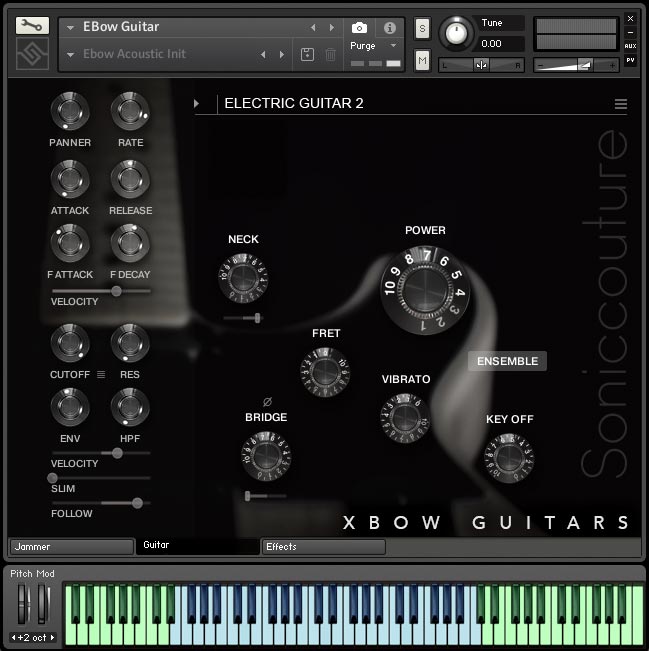Increase the keyboard octave shift
This screenshot has height=651, width=649.
(52, 637)
